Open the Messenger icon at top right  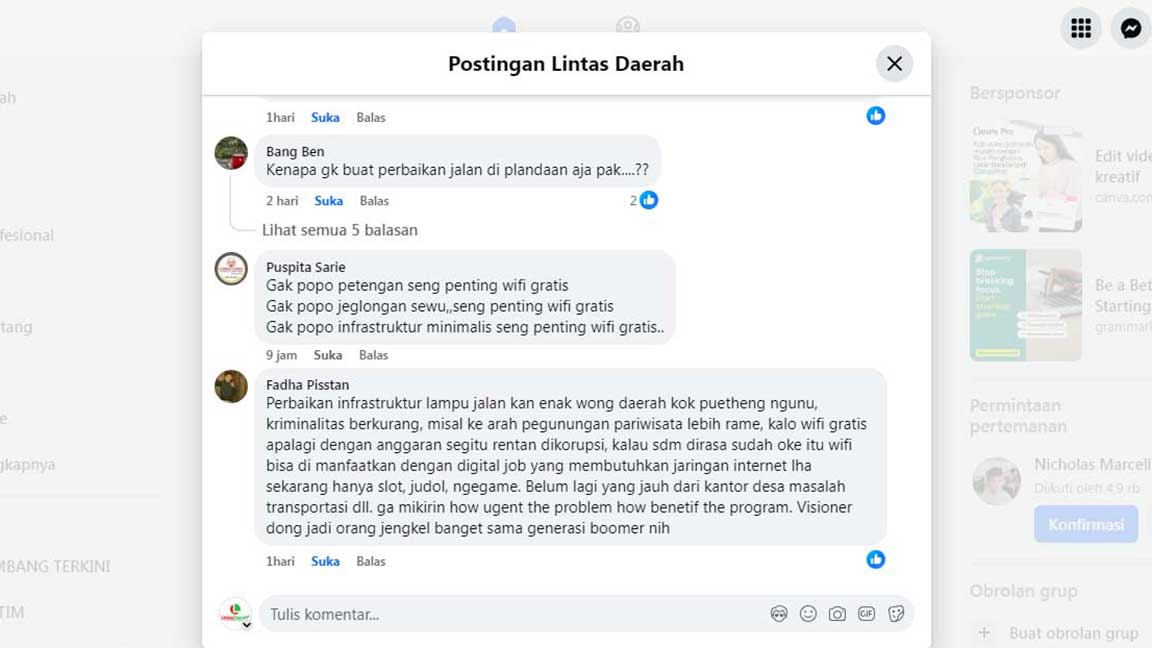click(x=1131, y=28)
